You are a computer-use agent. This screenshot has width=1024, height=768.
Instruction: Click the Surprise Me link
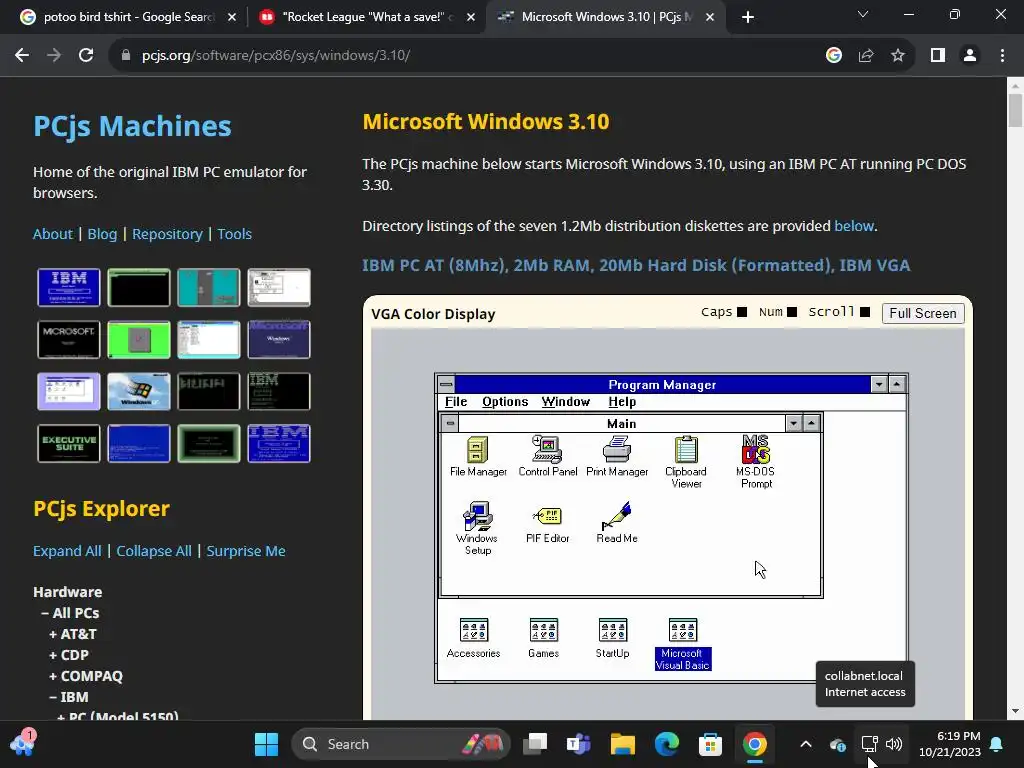tap(246, 551)
